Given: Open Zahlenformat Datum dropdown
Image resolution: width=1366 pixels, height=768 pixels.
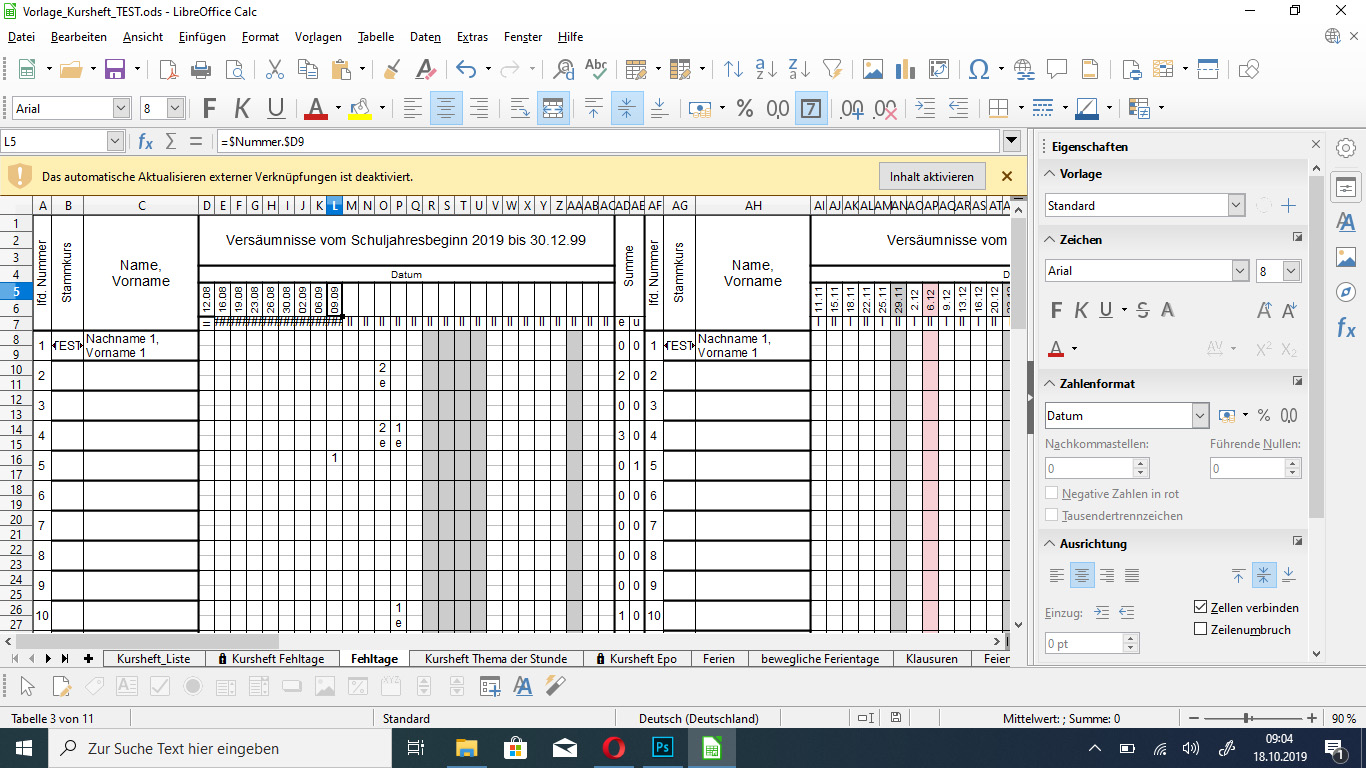Looking at the screenshot, I should pyautogui.click(x=1200, y=415).
